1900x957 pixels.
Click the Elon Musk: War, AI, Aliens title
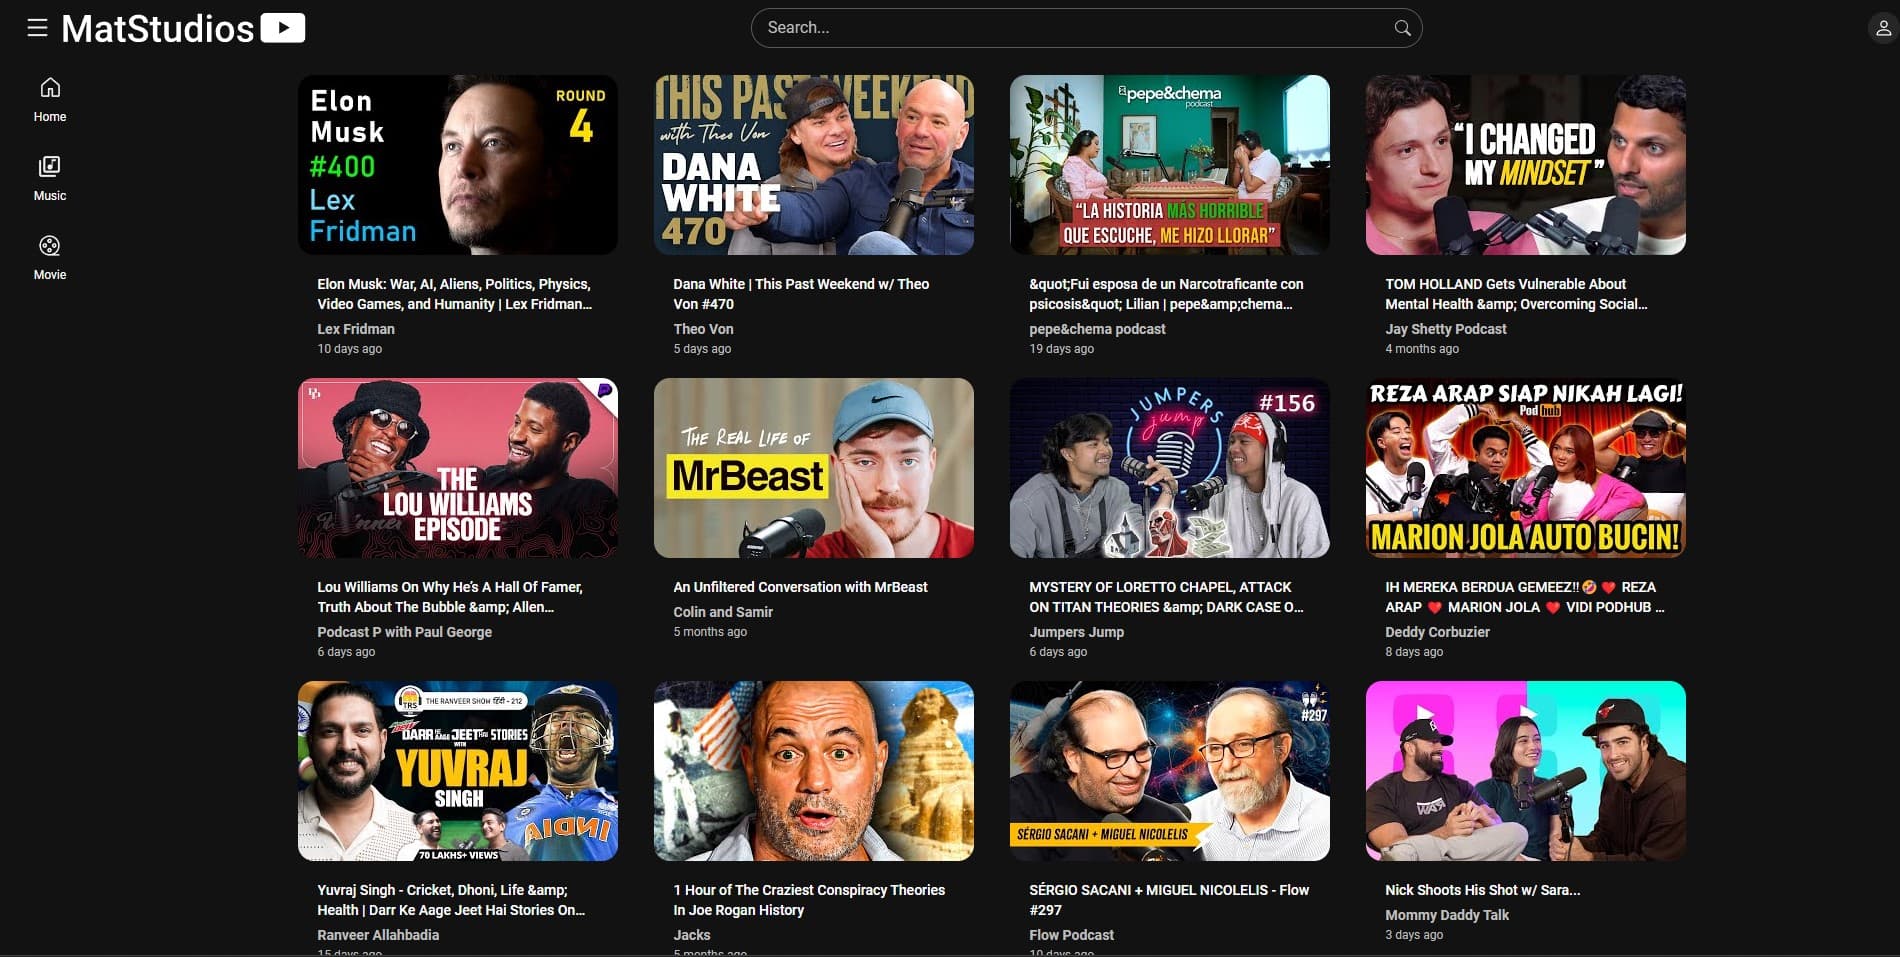pos(455,294)
